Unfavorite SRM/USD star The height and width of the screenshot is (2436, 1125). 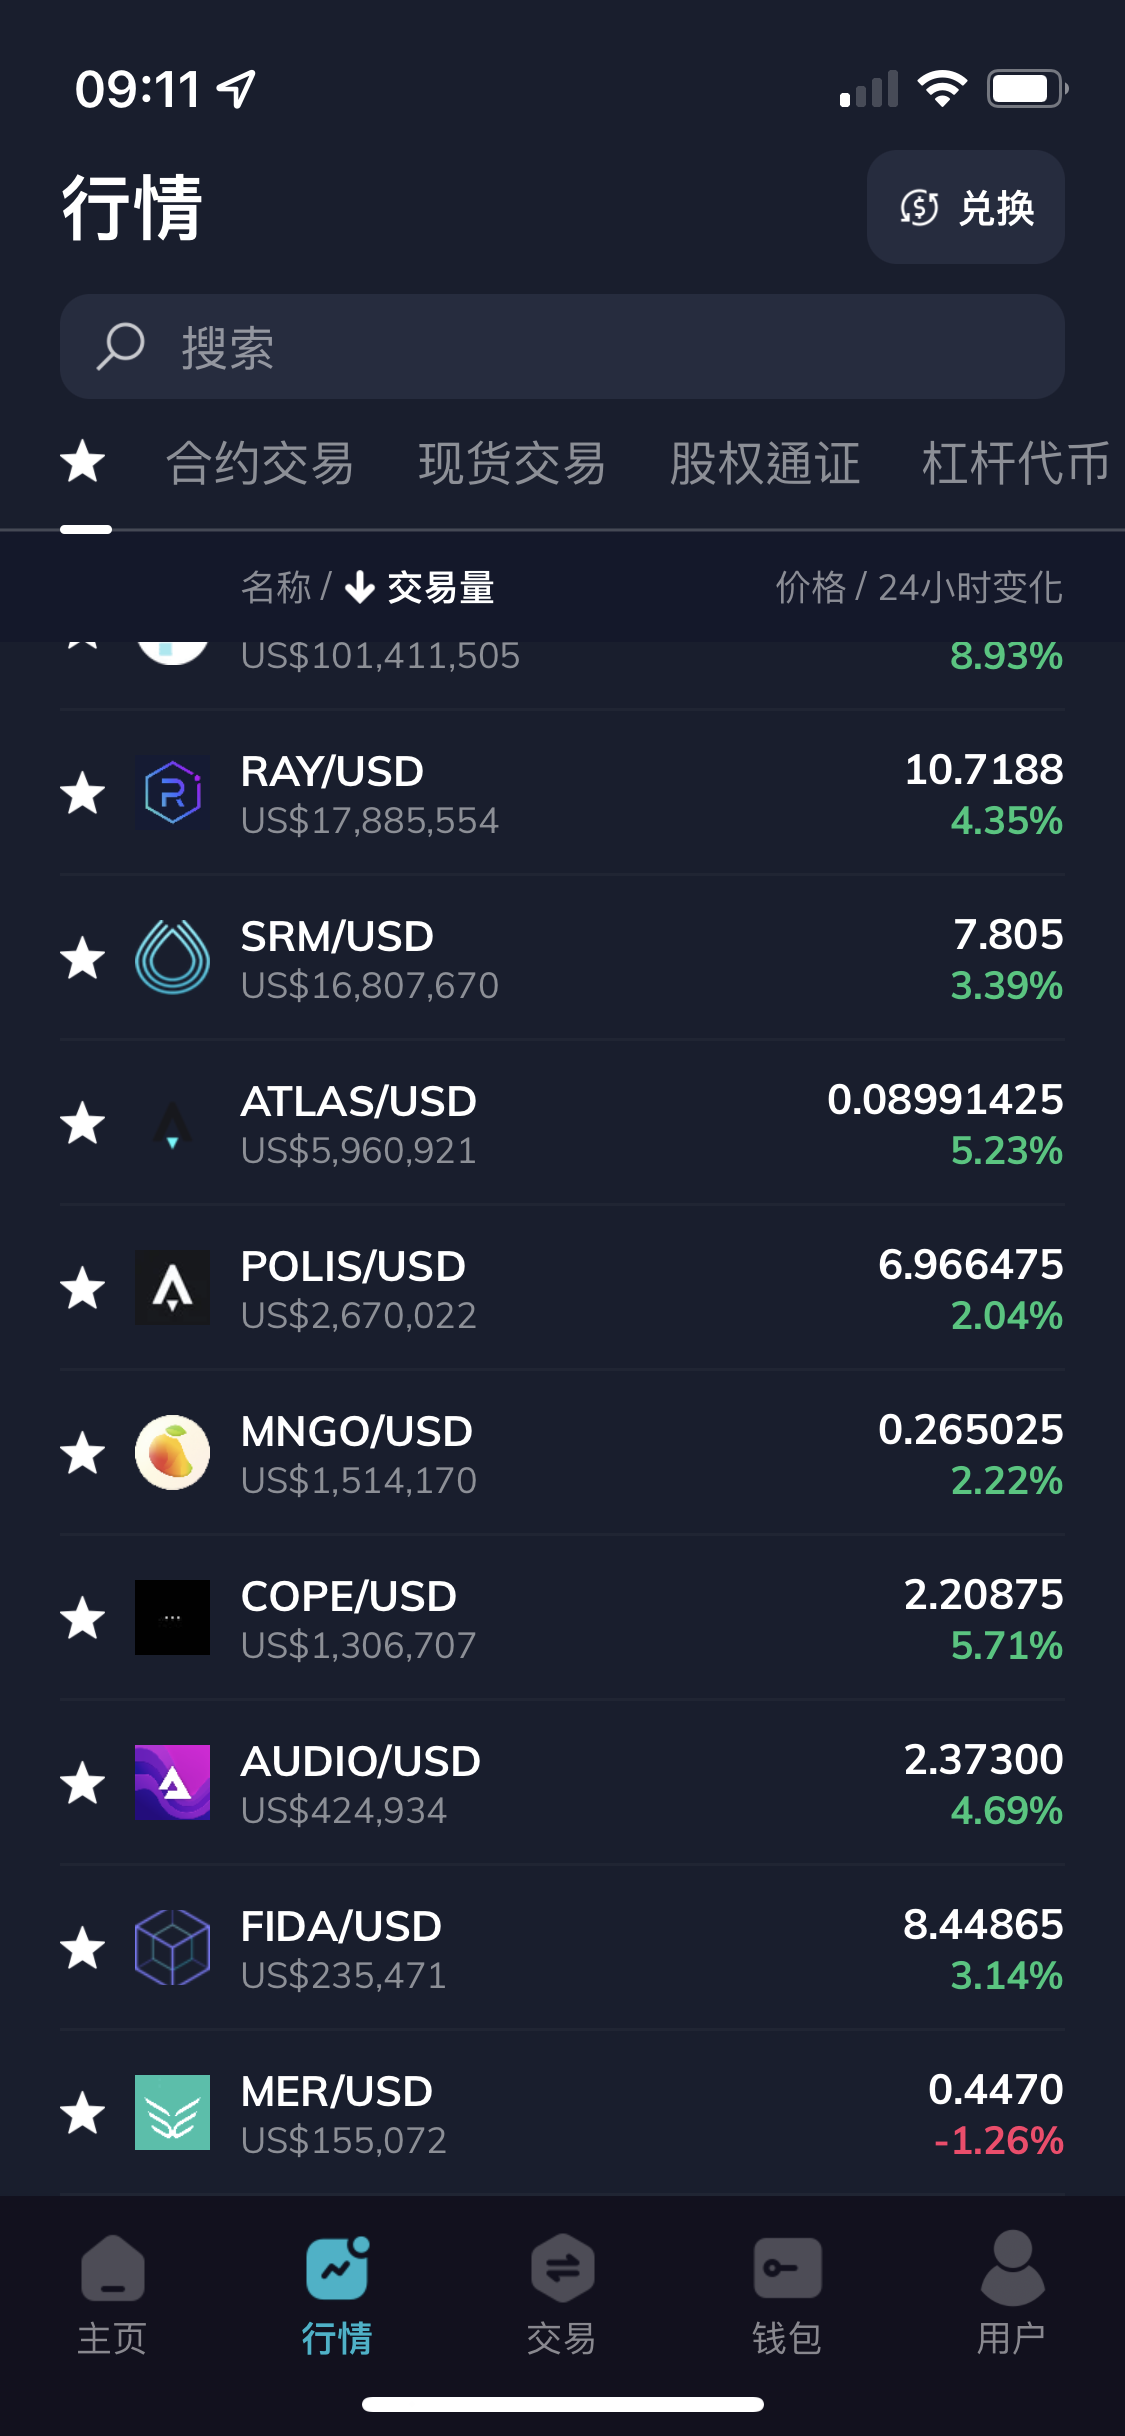[83, 958]
